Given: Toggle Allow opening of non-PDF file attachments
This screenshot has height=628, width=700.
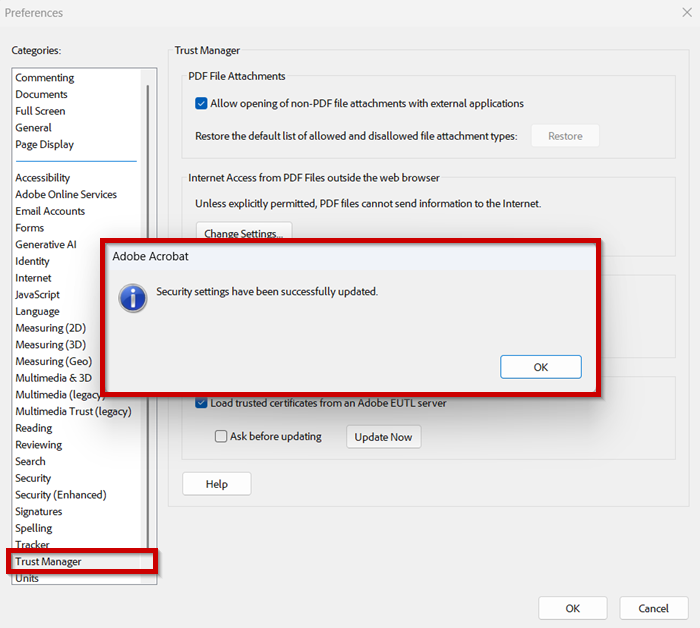Looking at the screenshot, I should click(x=201, y=103).
